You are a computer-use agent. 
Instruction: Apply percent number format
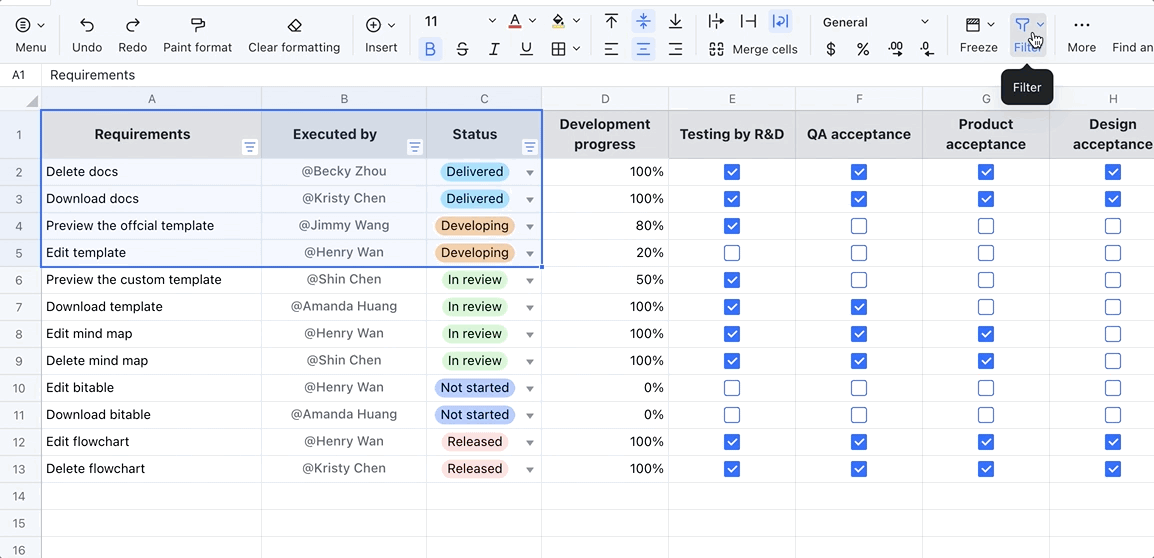point(863,49)
